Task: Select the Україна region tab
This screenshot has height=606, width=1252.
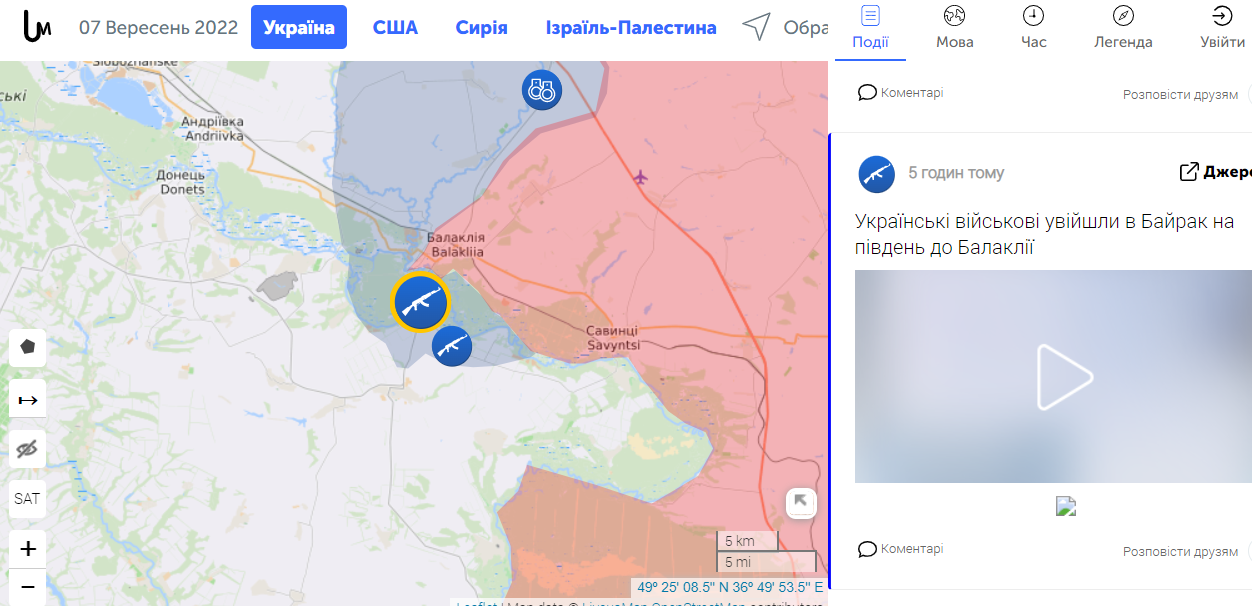Action: [x=299, y=27]
